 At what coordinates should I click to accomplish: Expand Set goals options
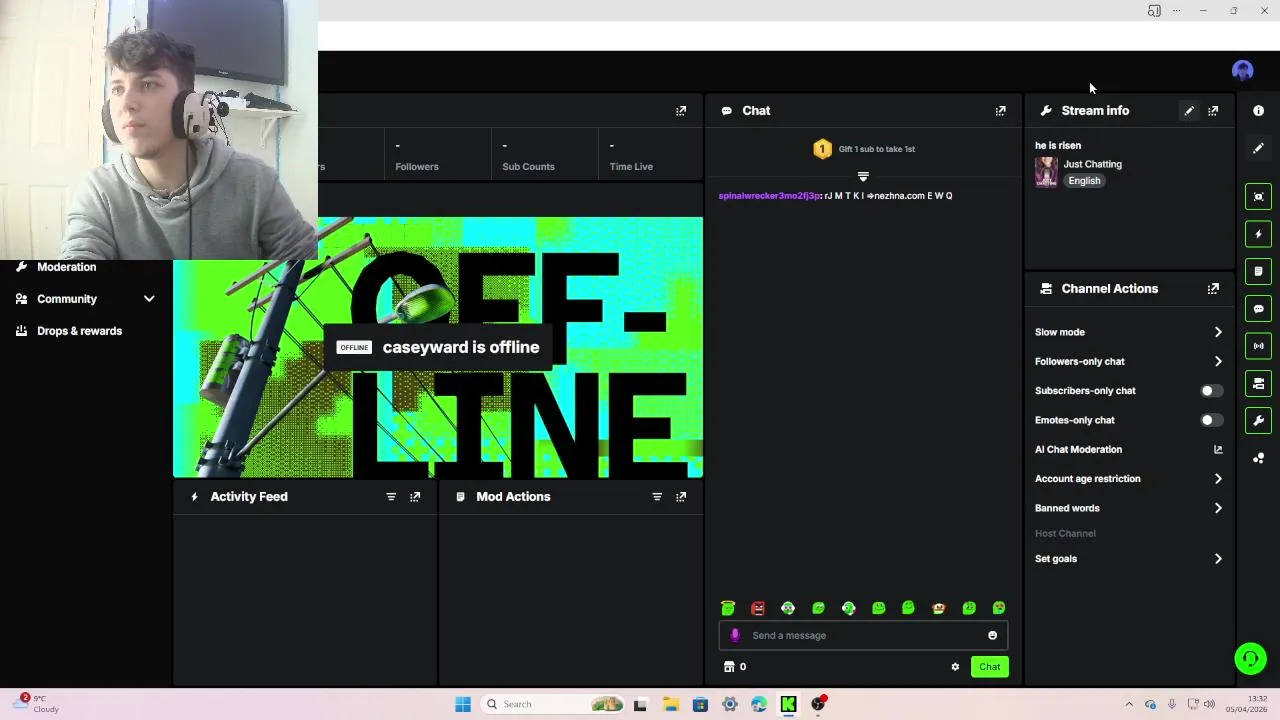[1218, 559]
